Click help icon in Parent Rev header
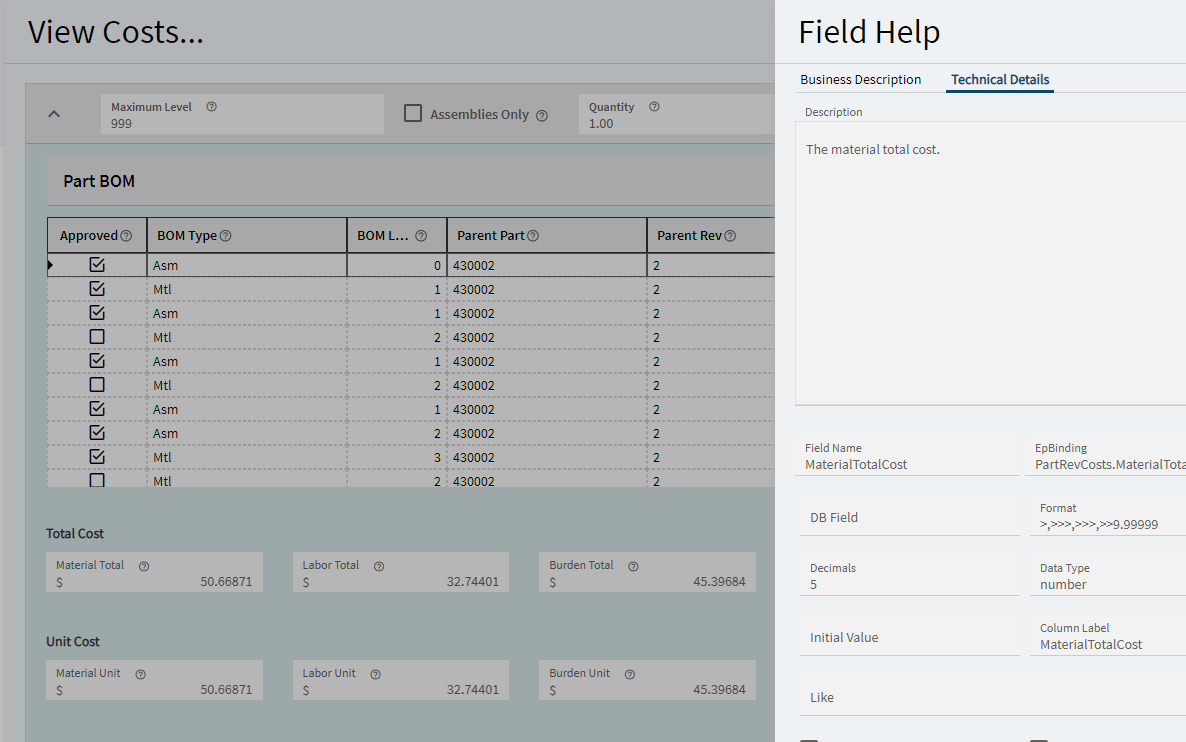The image size is (1186, 742). point(730,236)
